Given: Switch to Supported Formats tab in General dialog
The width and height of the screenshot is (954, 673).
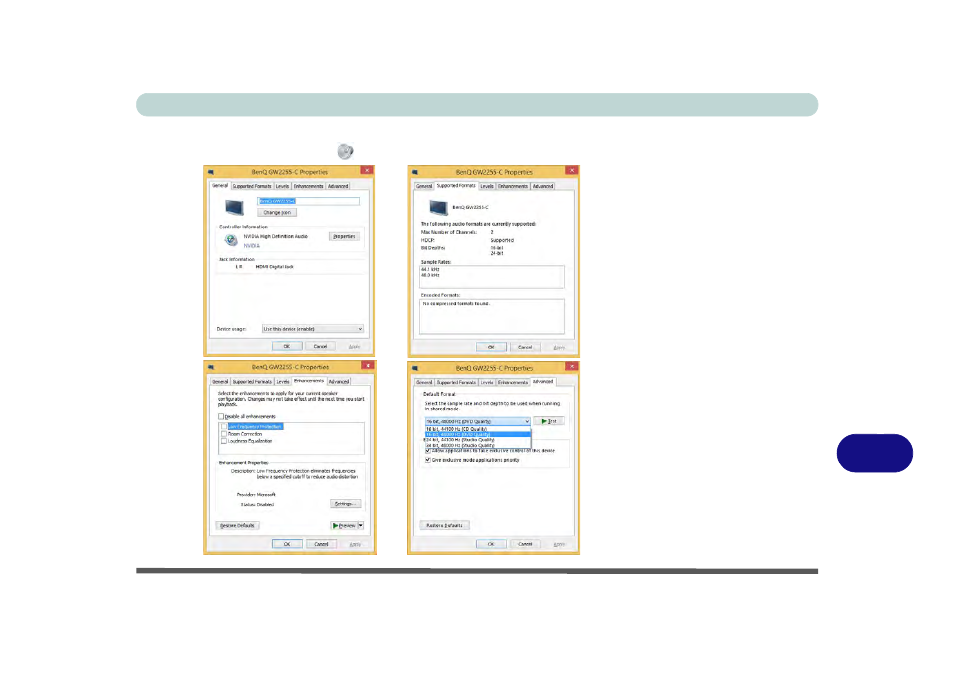Looking at the screenshot, I should (x=252, y=186).
